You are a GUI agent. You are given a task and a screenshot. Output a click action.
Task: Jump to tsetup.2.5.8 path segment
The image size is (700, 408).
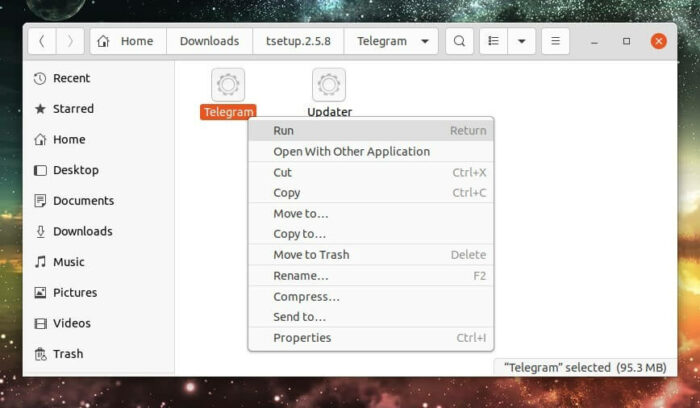coord(298,41)
